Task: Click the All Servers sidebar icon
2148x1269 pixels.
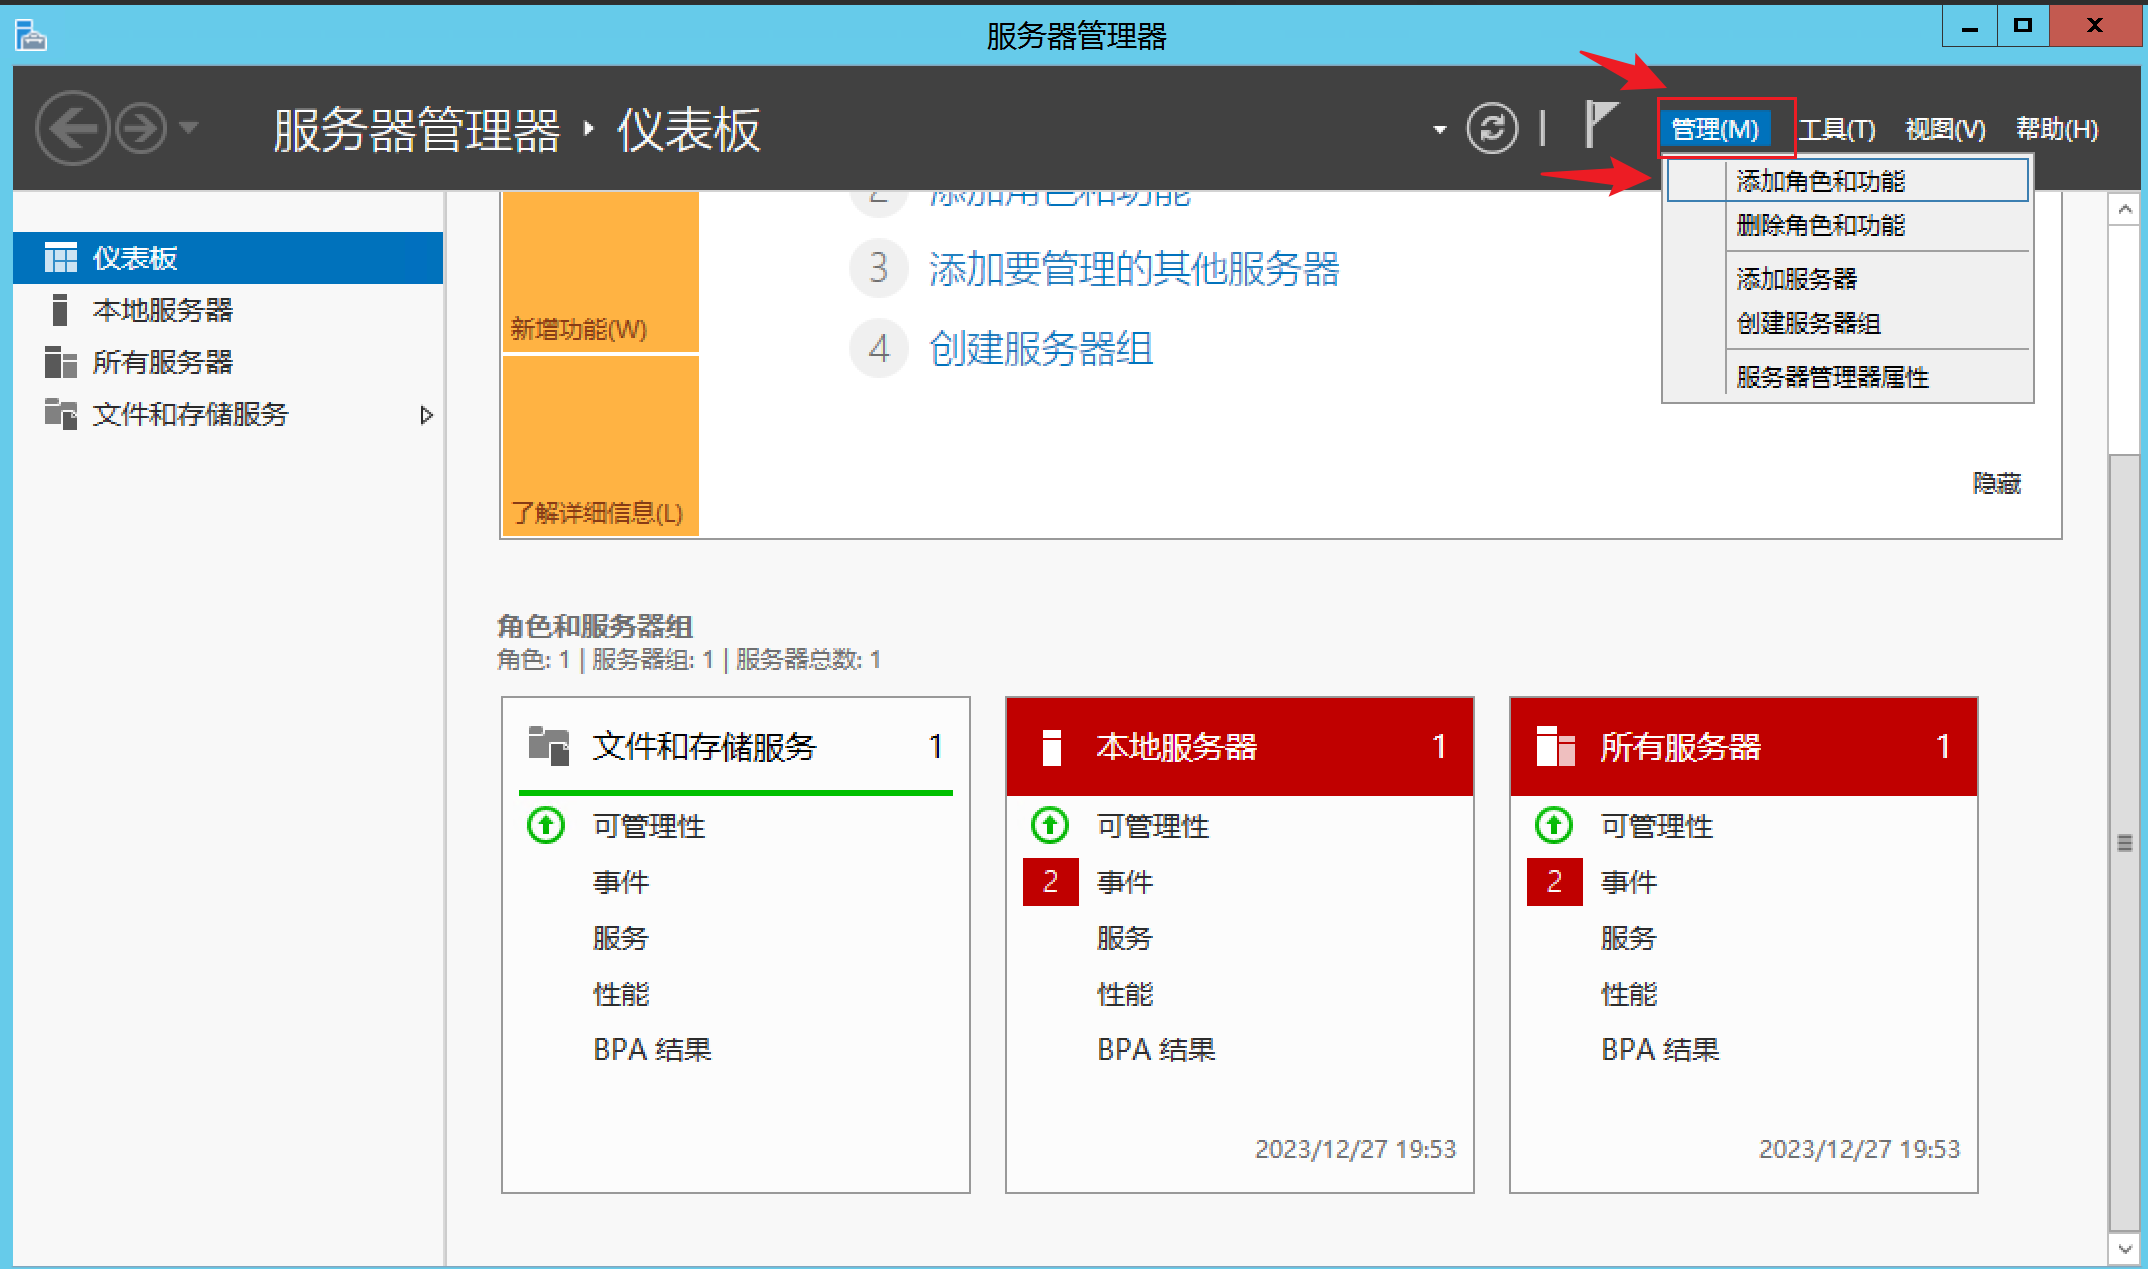Action: [x=61, y=362]
